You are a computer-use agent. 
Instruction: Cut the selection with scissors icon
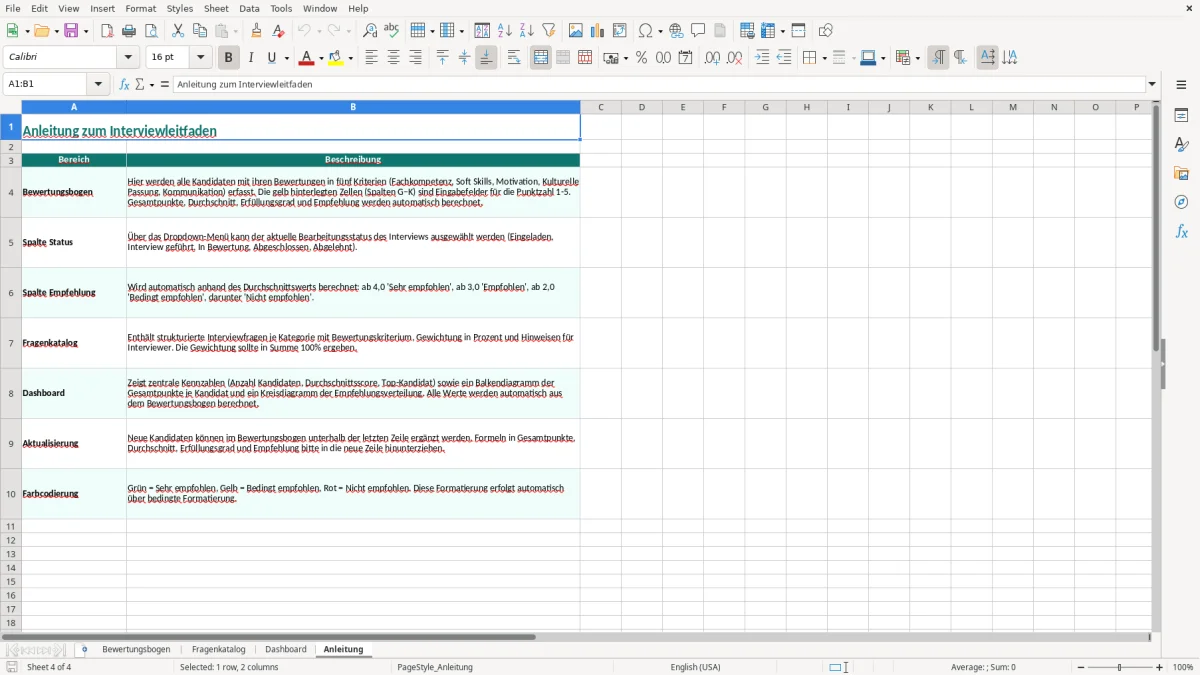[178, 31]
